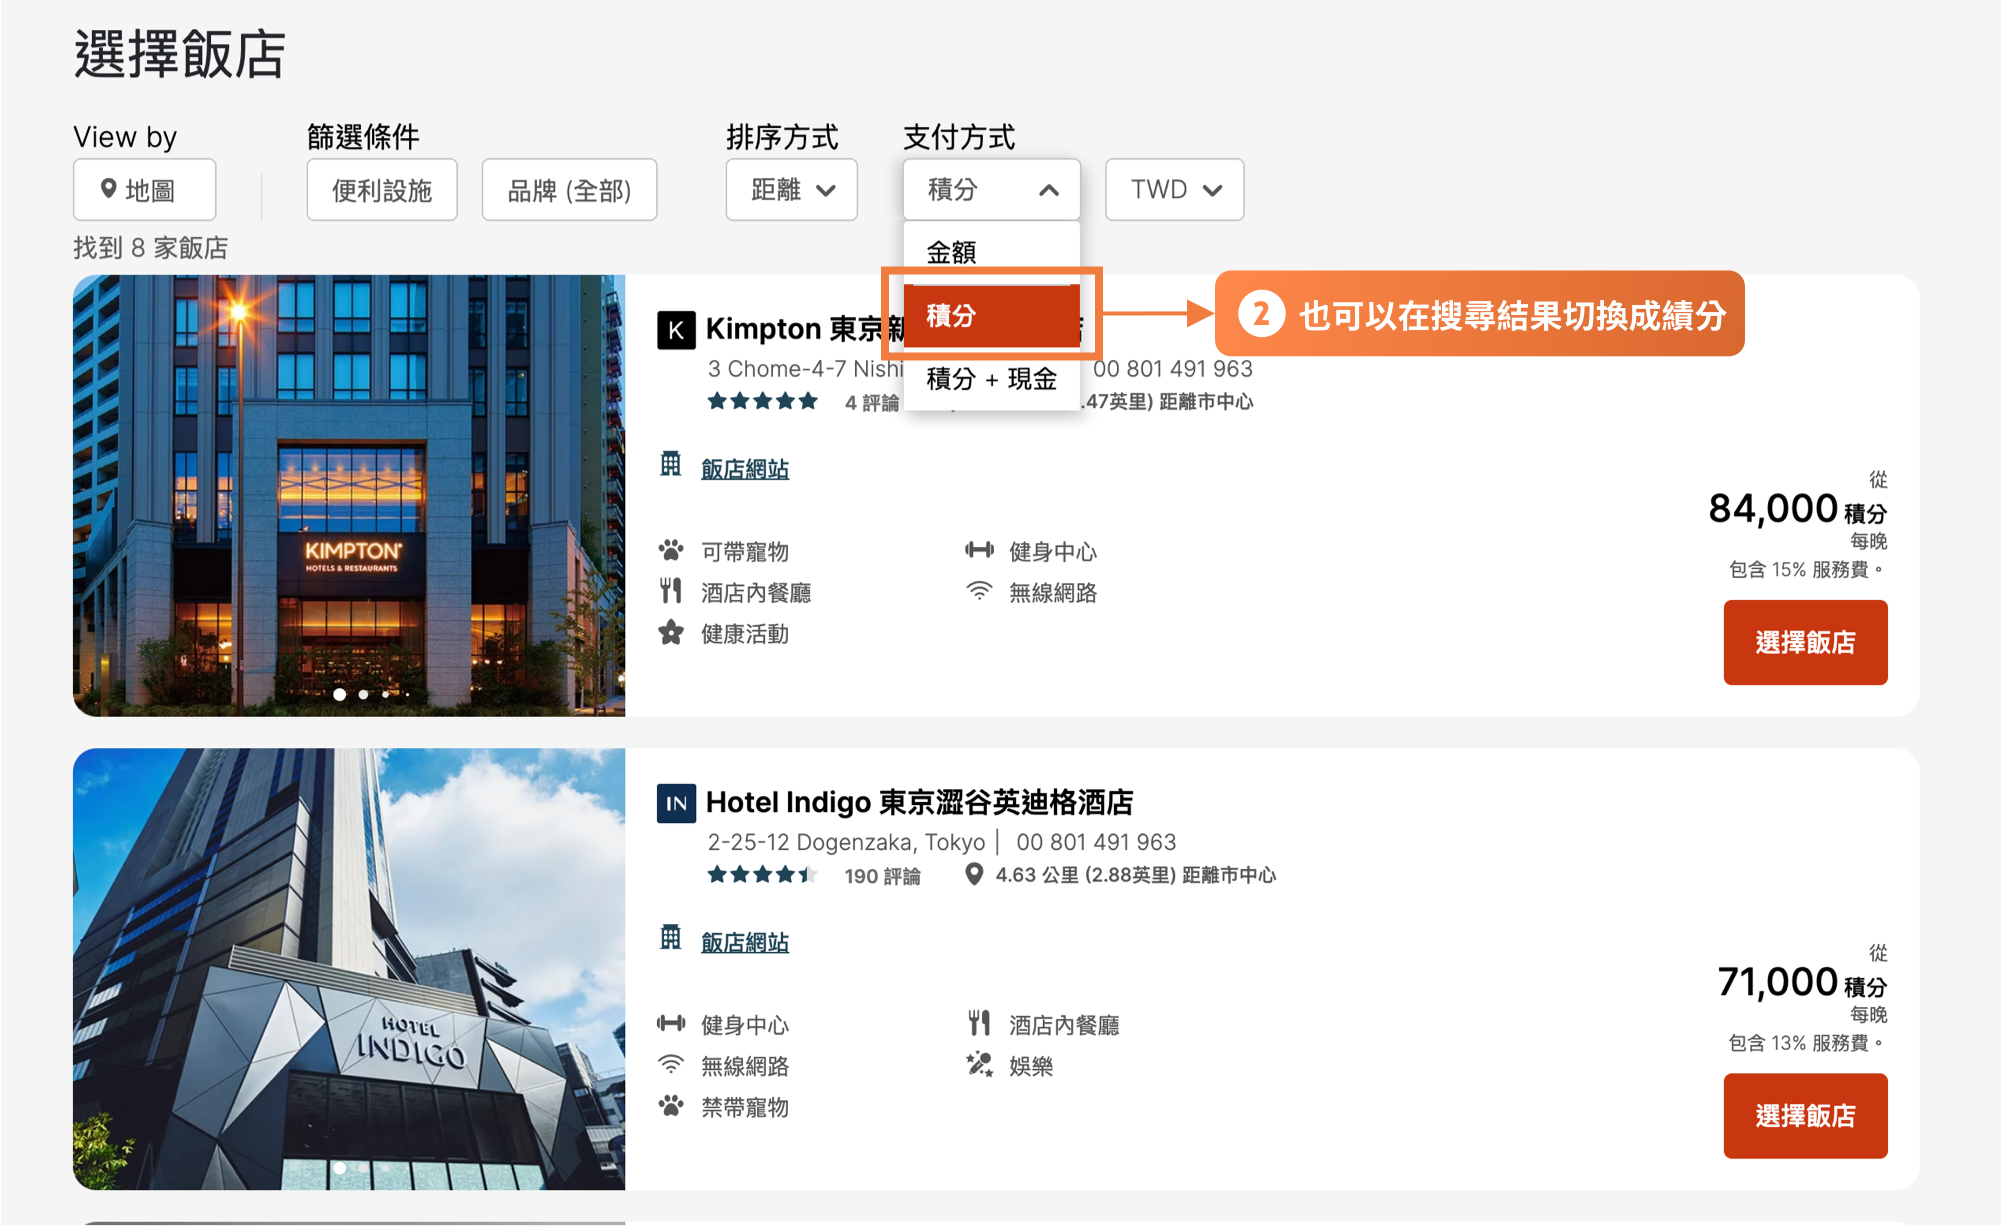
Task: Select 金額 from the payment dropdown
Action: pyautogui.click(x=952, y=251)
